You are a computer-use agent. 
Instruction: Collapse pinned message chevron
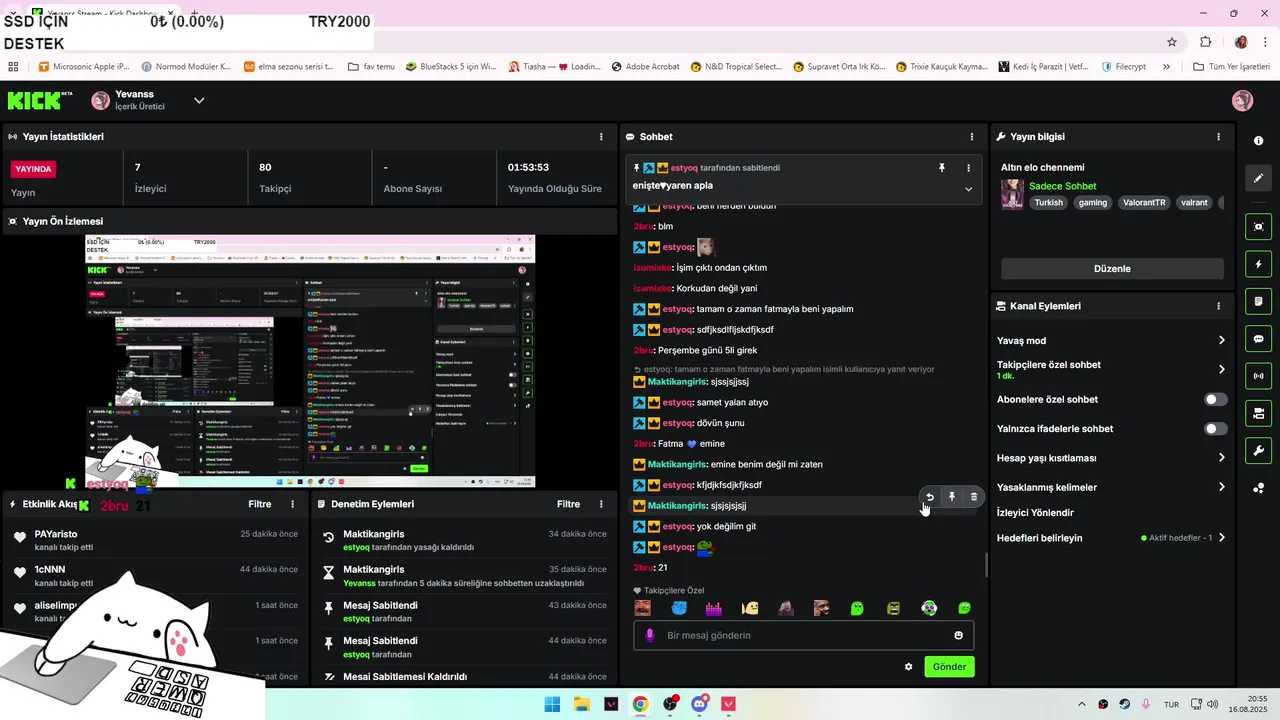coord(968,189)
